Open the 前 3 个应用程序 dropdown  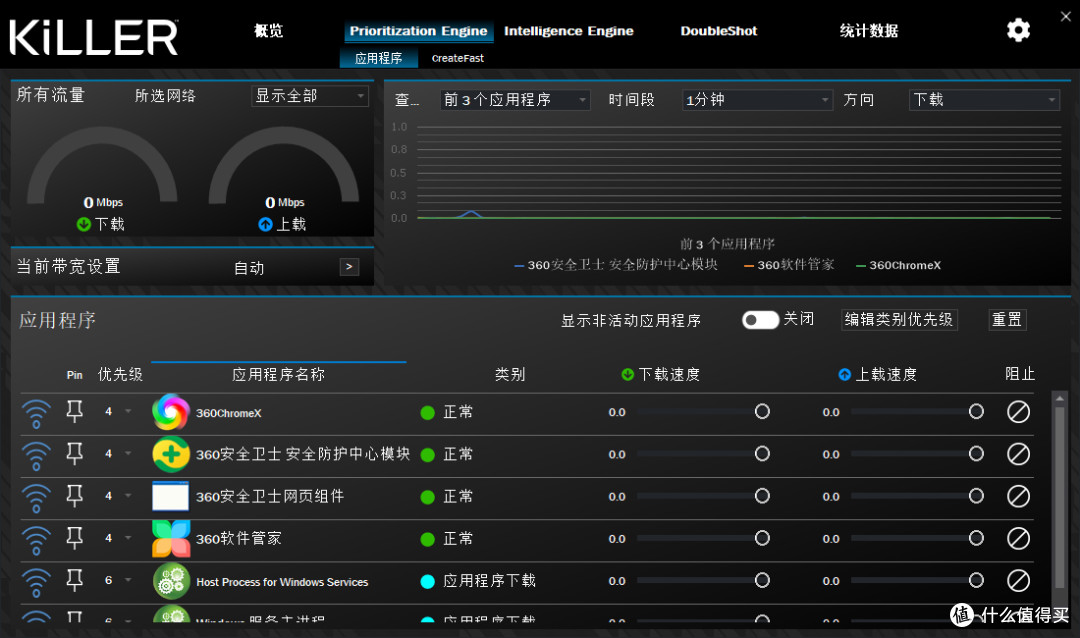coord(515,100)
